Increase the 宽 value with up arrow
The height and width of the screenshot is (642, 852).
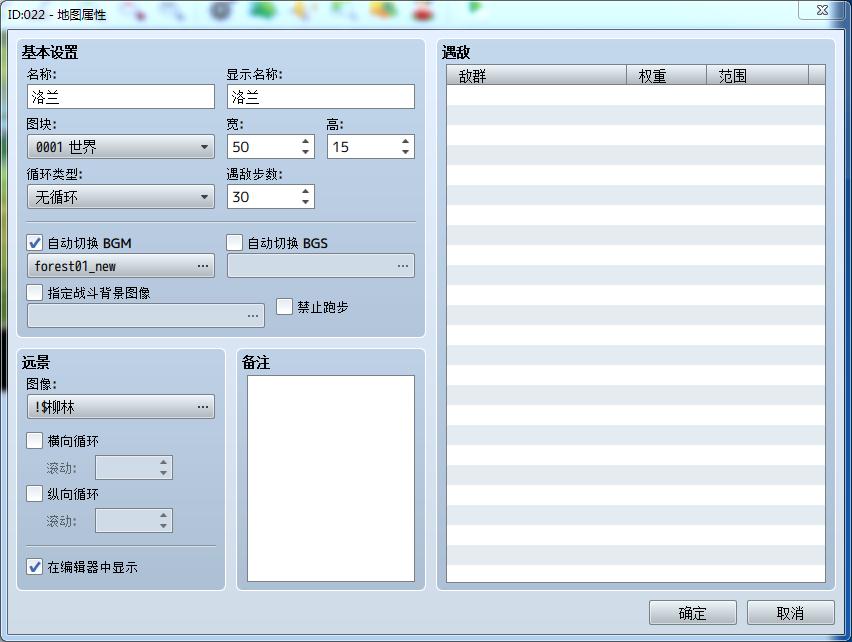pyautogui.click(x=305, y=141)
